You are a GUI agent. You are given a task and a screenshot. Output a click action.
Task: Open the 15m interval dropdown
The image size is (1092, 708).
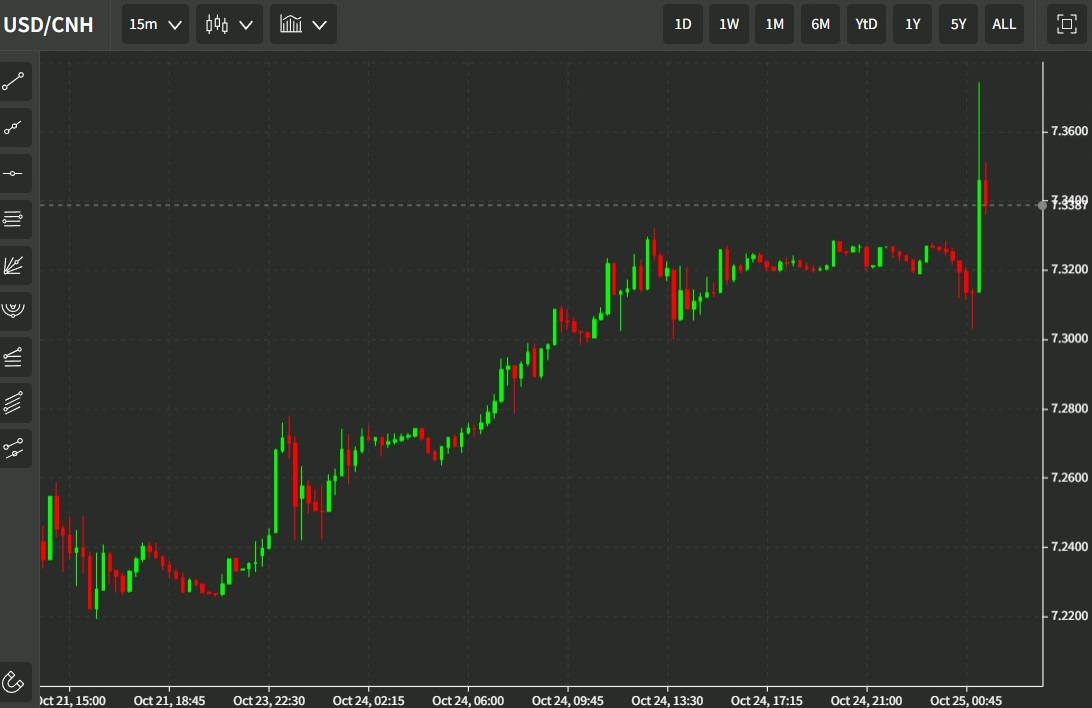click(155, 24)
